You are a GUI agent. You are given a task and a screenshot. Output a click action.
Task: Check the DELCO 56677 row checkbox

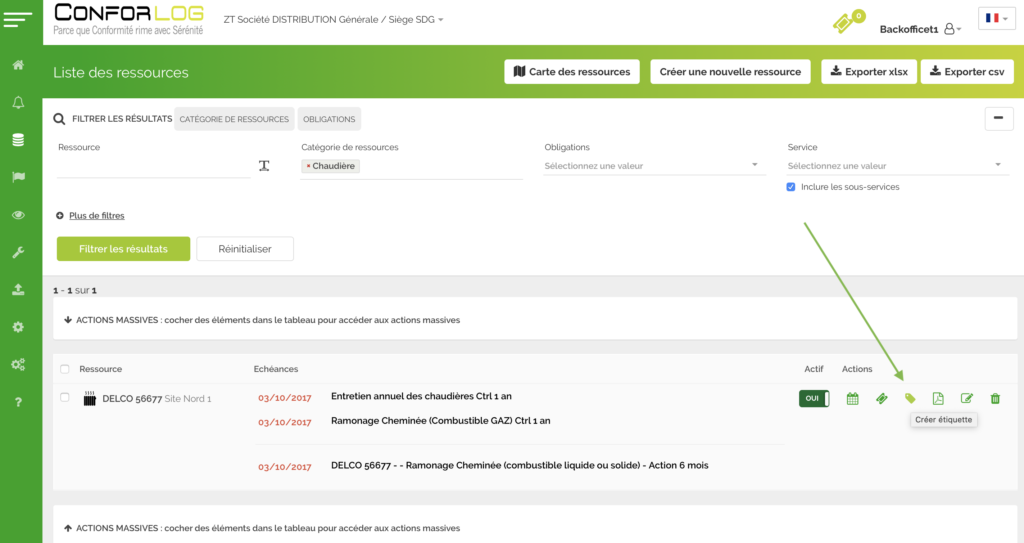click(65, 397)
